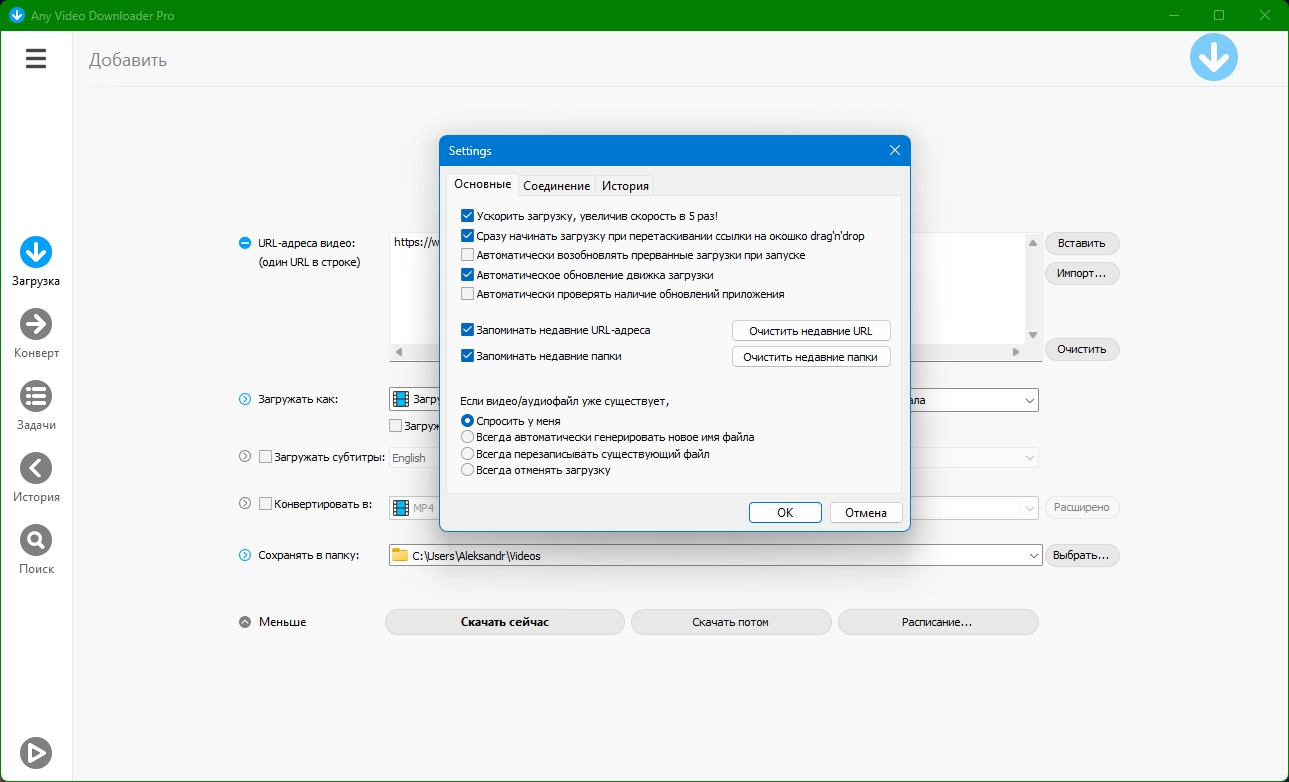The image size is (1289, 782).
Task: Switch to the Основные tab
Action: 483,184
